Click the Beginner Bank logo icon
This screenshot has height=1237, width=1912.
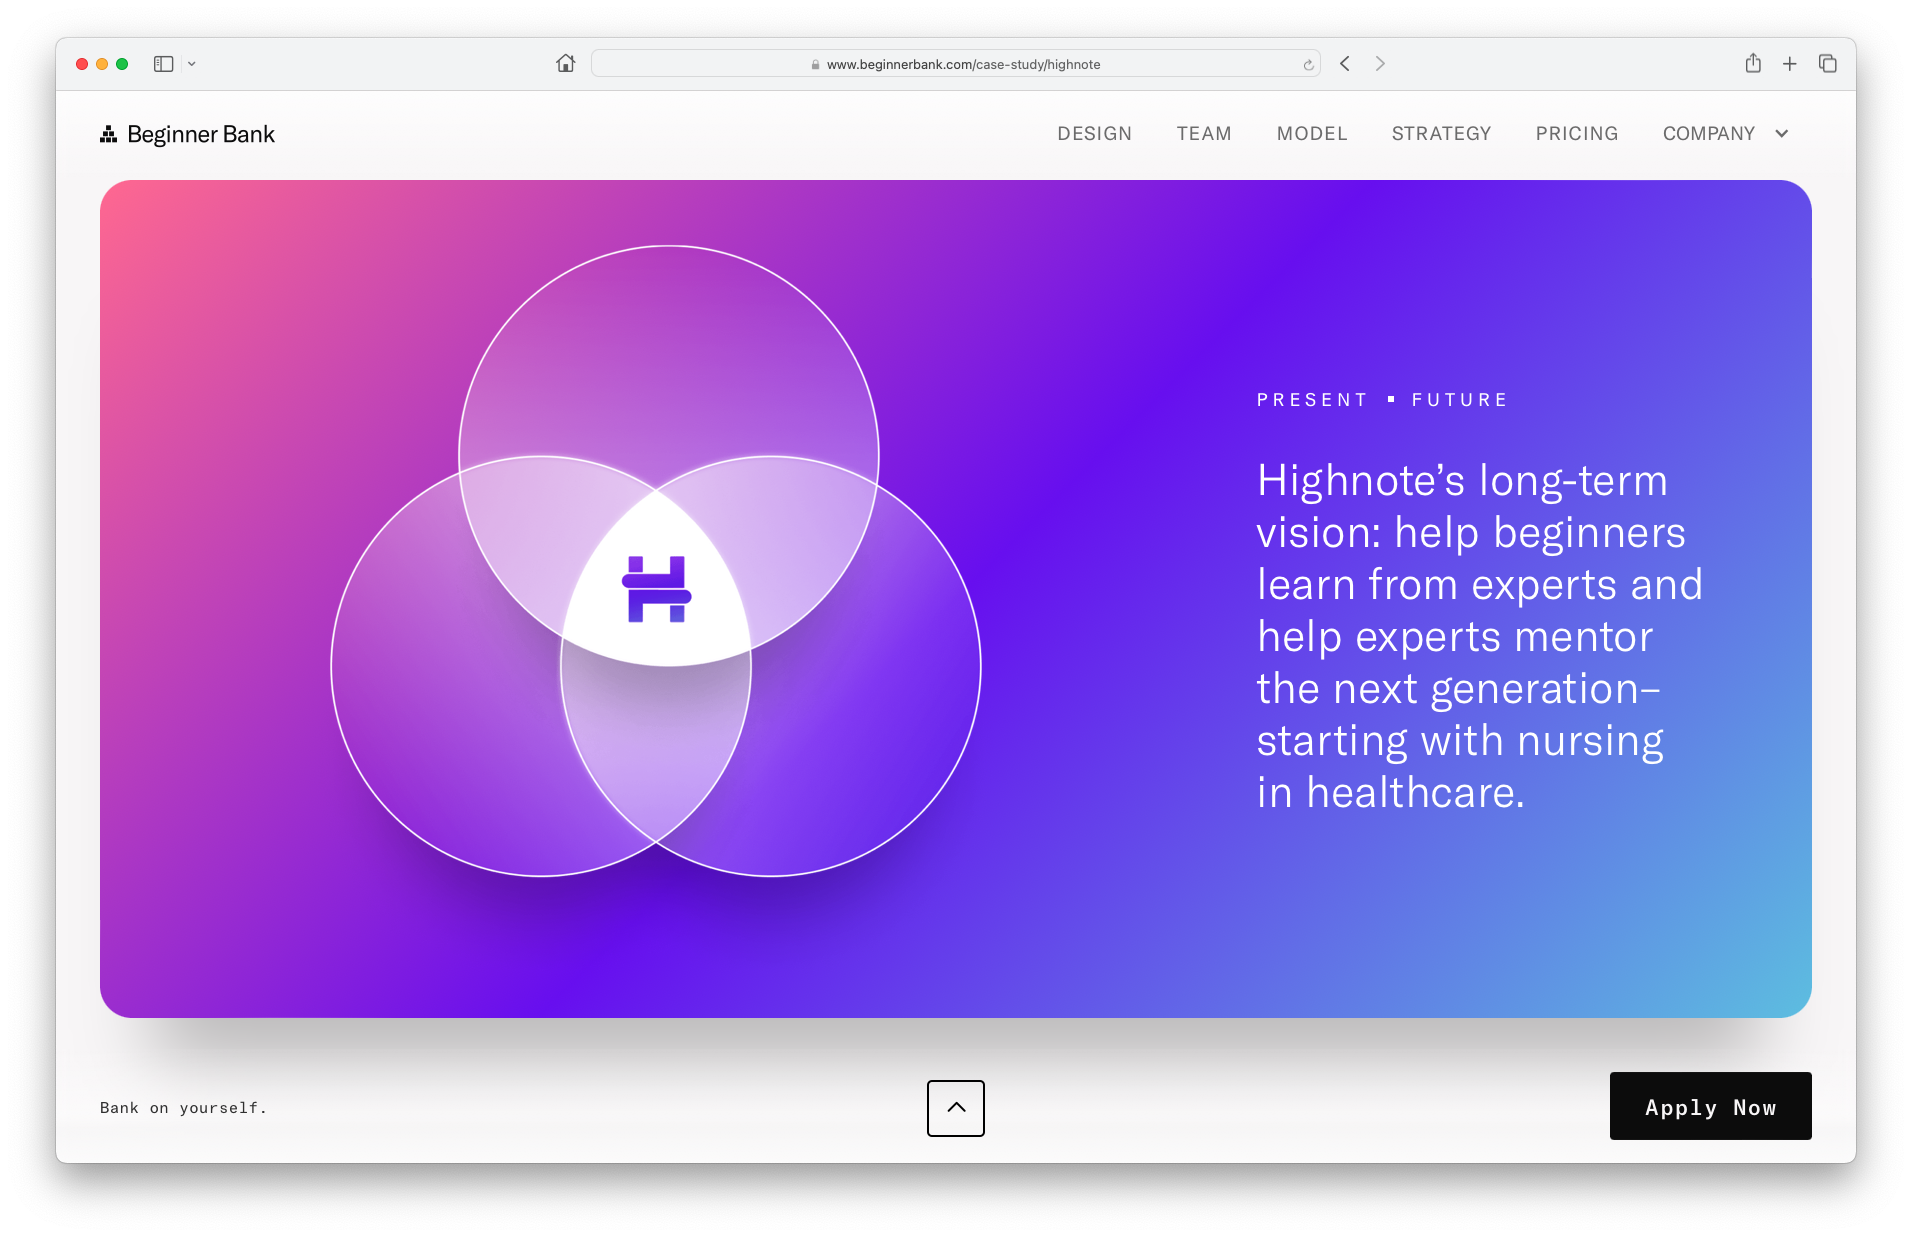[109, 134]
